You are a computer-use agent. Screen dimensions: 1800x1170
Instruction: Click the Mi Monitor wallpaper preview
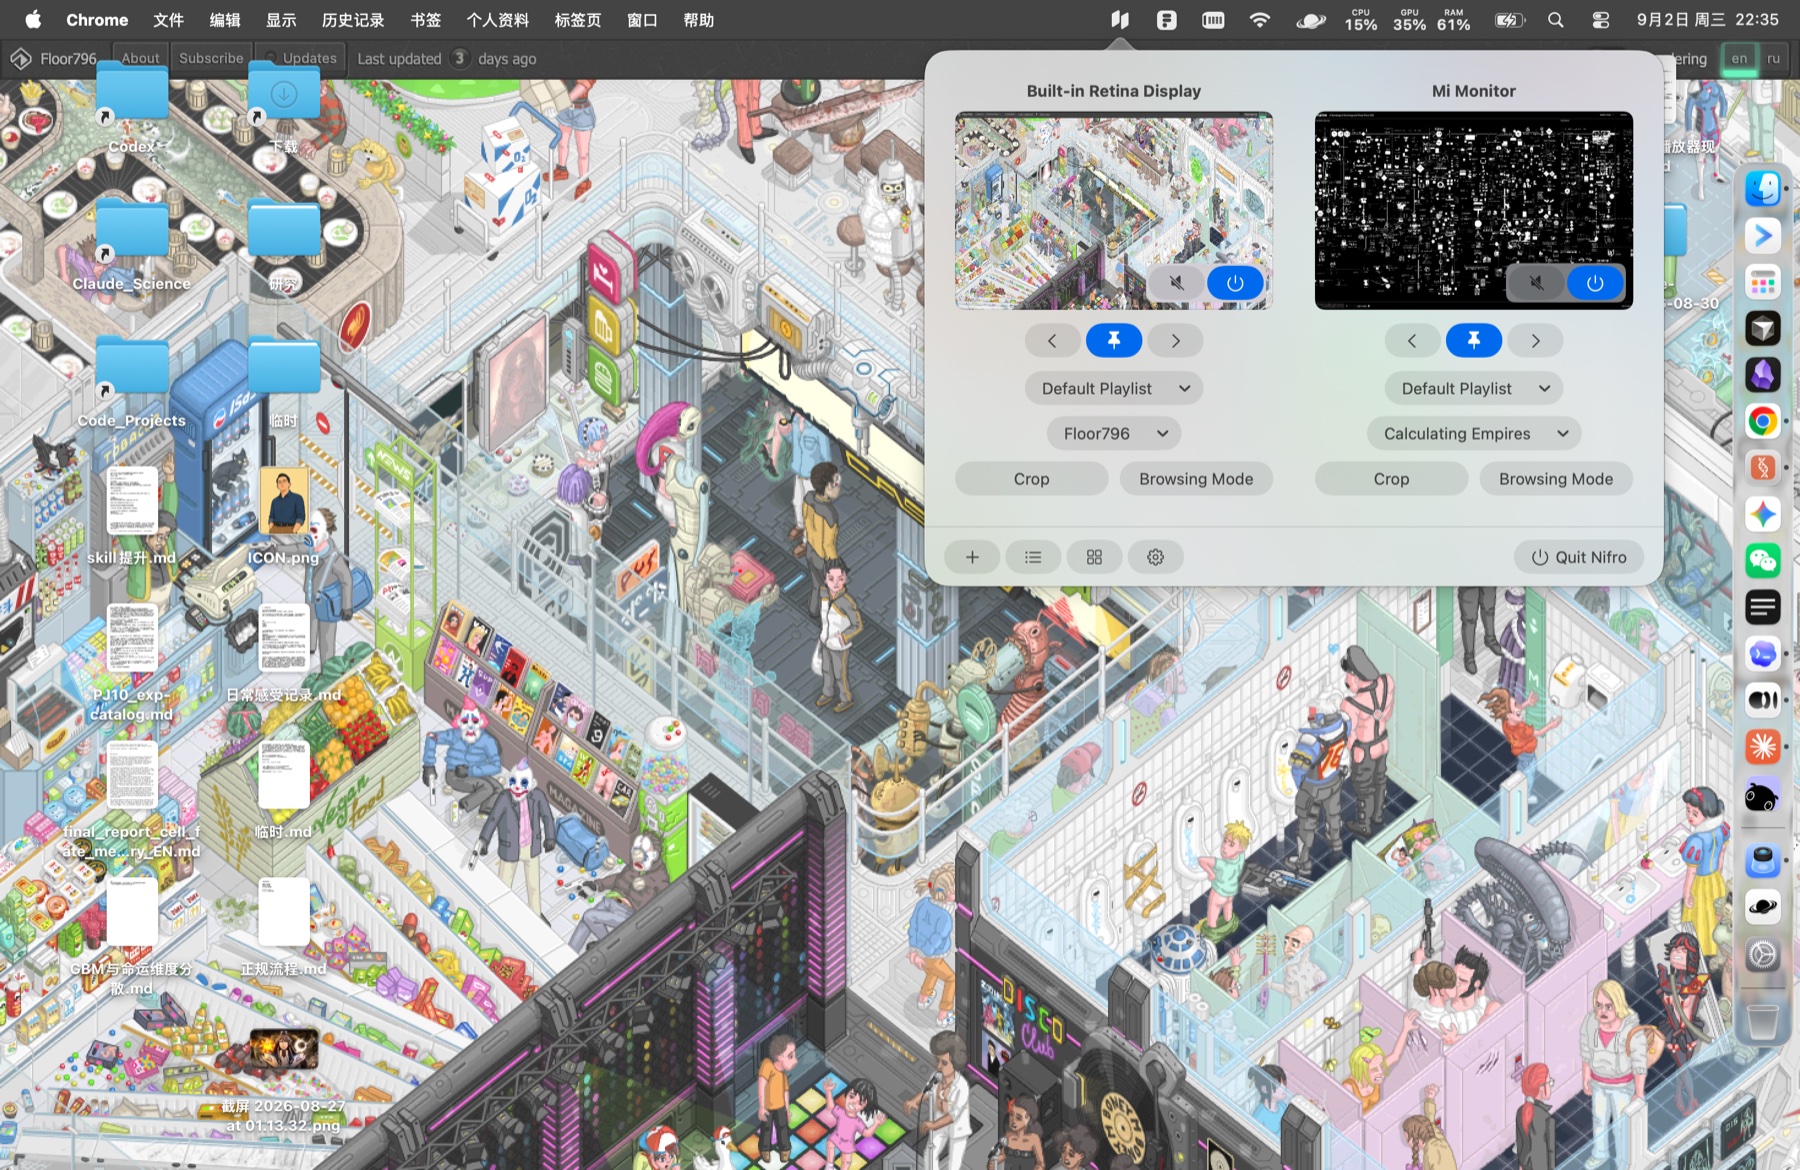1474,210
